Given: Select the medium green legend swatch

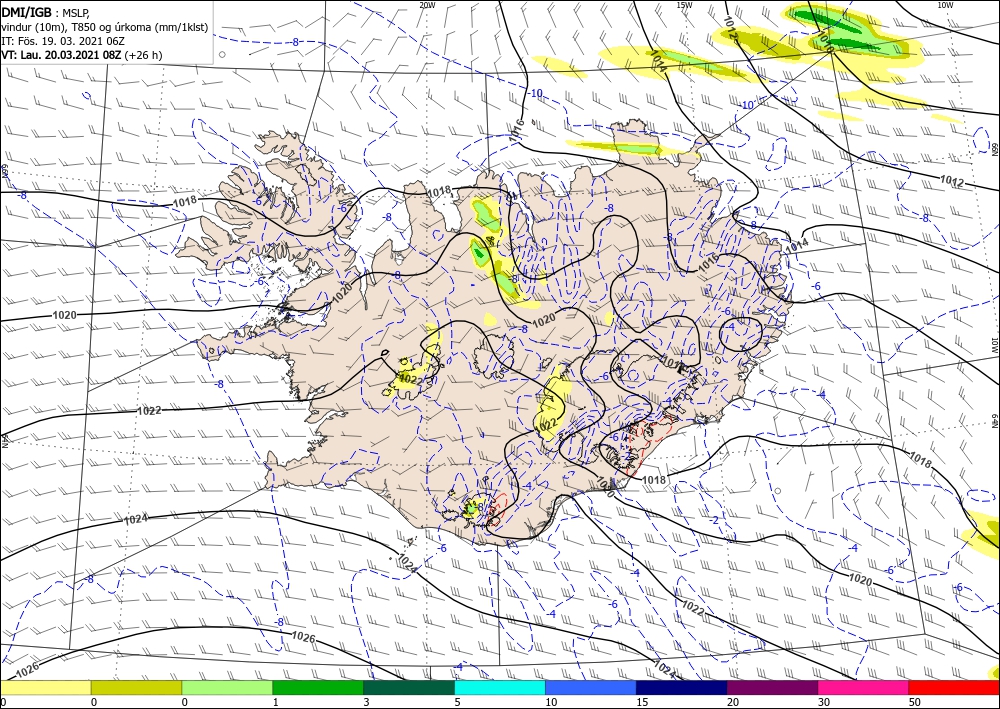Looking at the screenshot, I should [x=318, y=687].
